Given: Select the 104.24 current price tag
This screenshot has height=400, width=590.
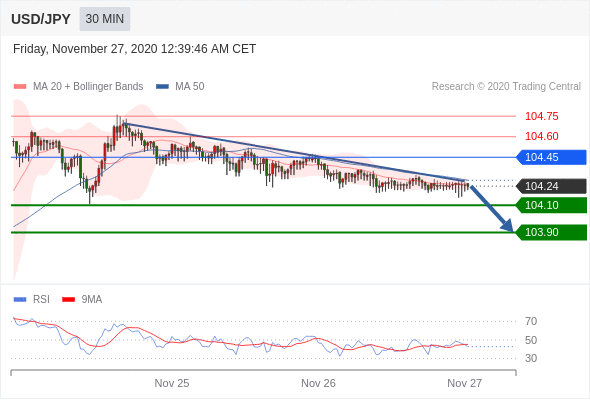Looking at the screenshot, I should [551, 186].
